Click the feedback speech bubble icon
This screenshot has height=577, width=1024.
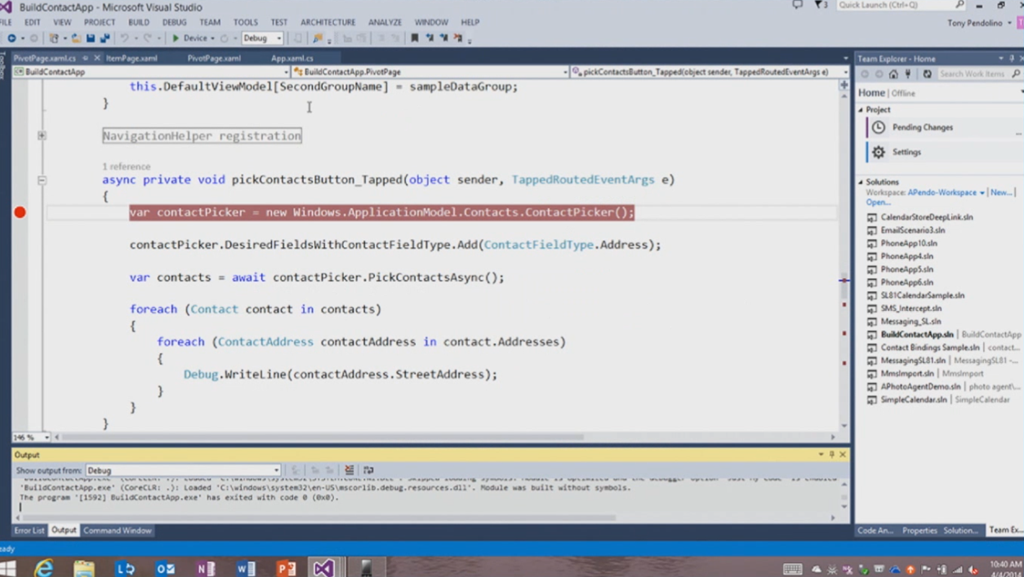(797, 5)
